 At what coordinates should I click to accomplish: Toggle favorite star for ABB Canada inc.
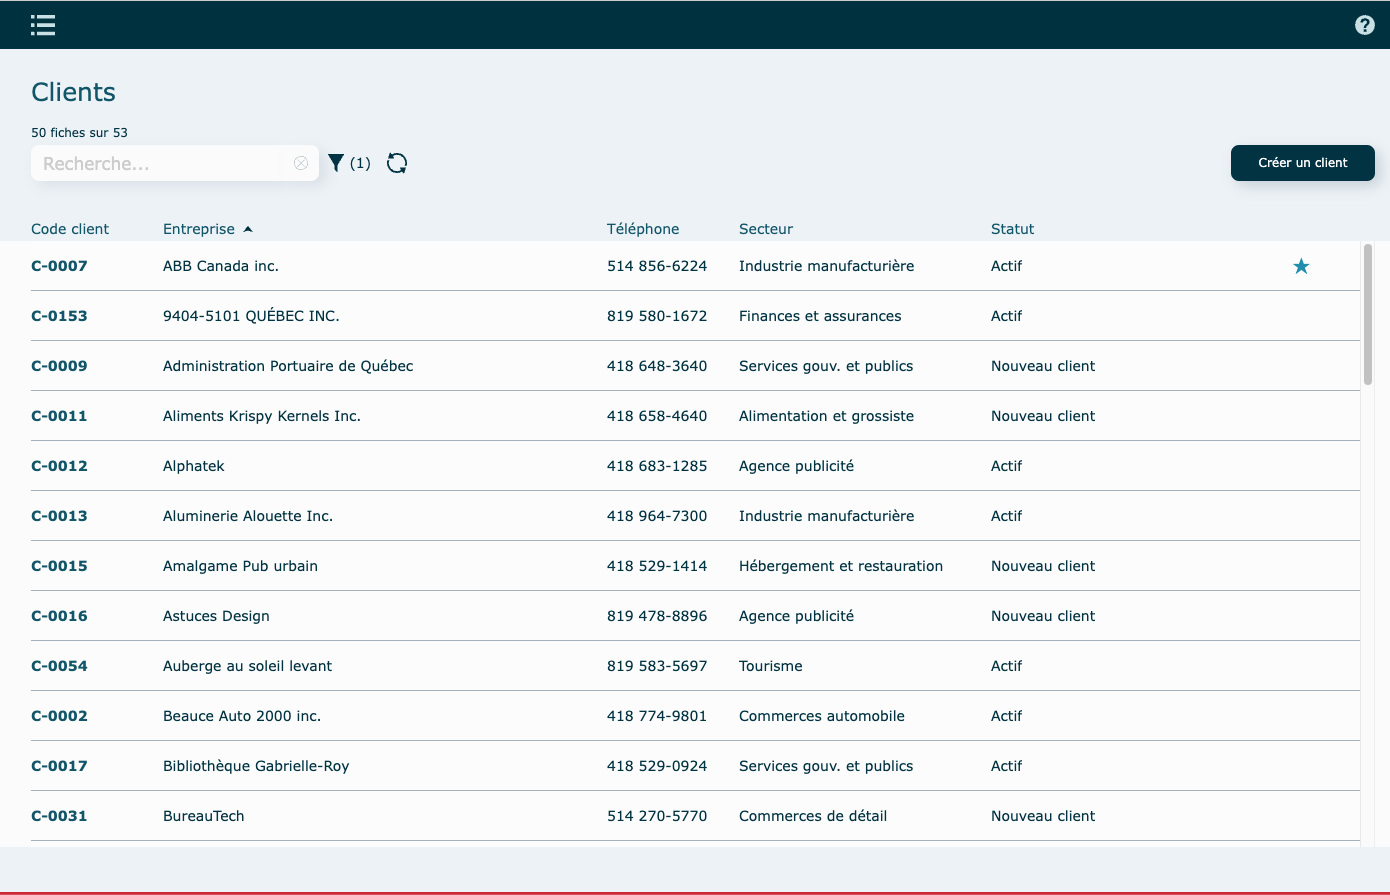1301,266
